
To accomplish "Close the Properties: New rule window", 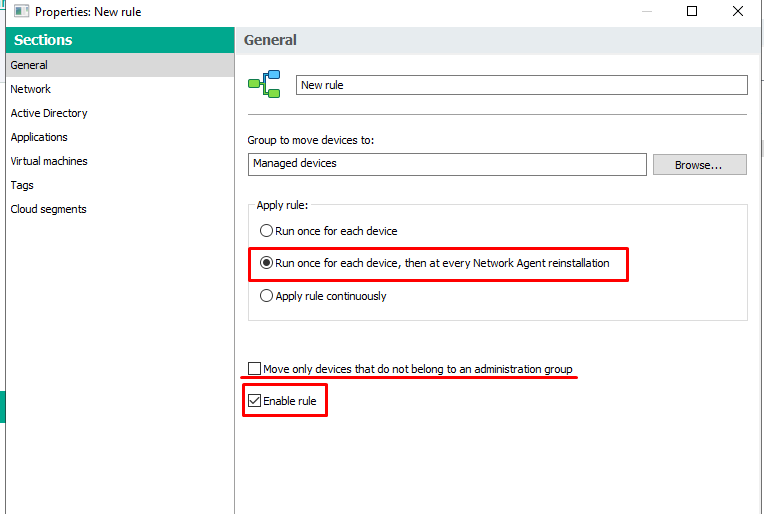I will tap(738, 11).
